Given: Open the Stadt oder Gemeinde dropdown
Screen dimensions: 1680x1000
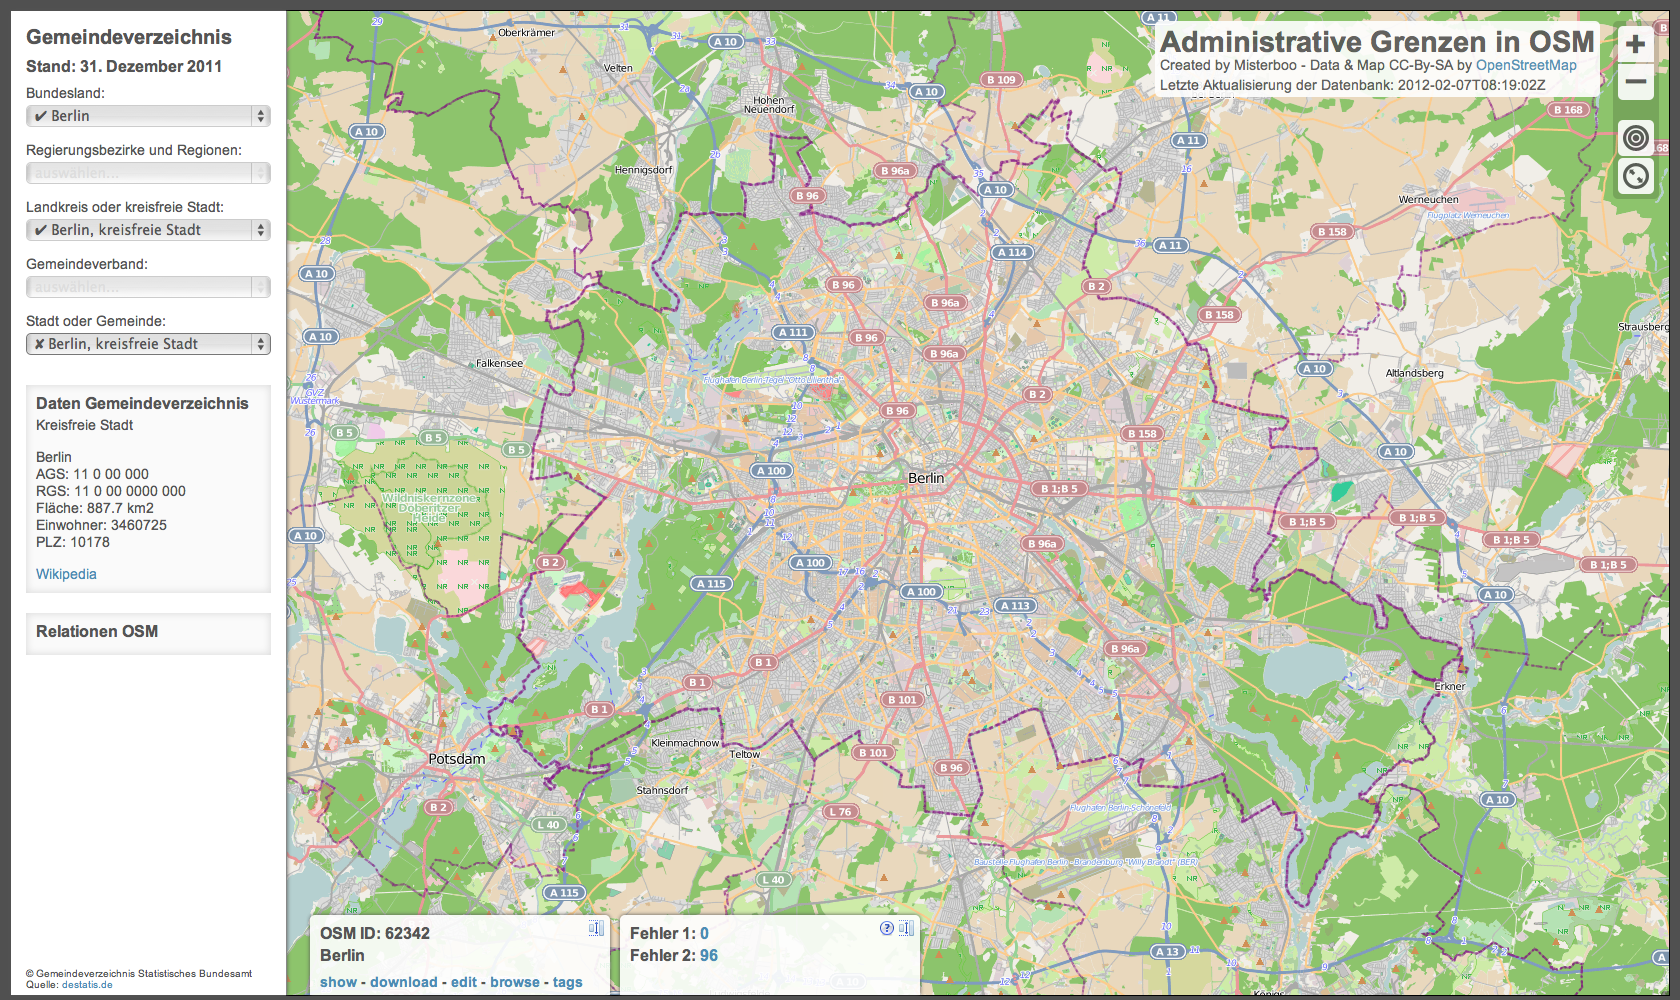Looking at the screenshot, I should pos(148,344).
